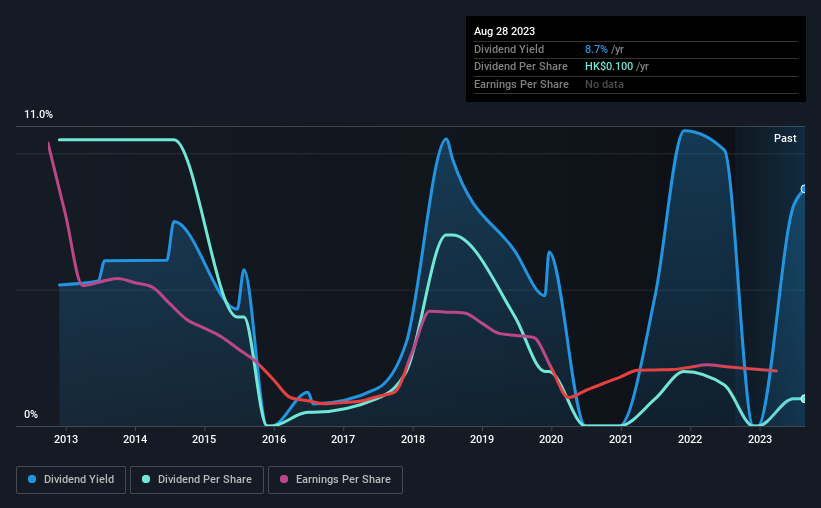This screenshot has width=821, height=508.
Task: Toggle the Dividend Per Share legend button
Action: point(197,480)
